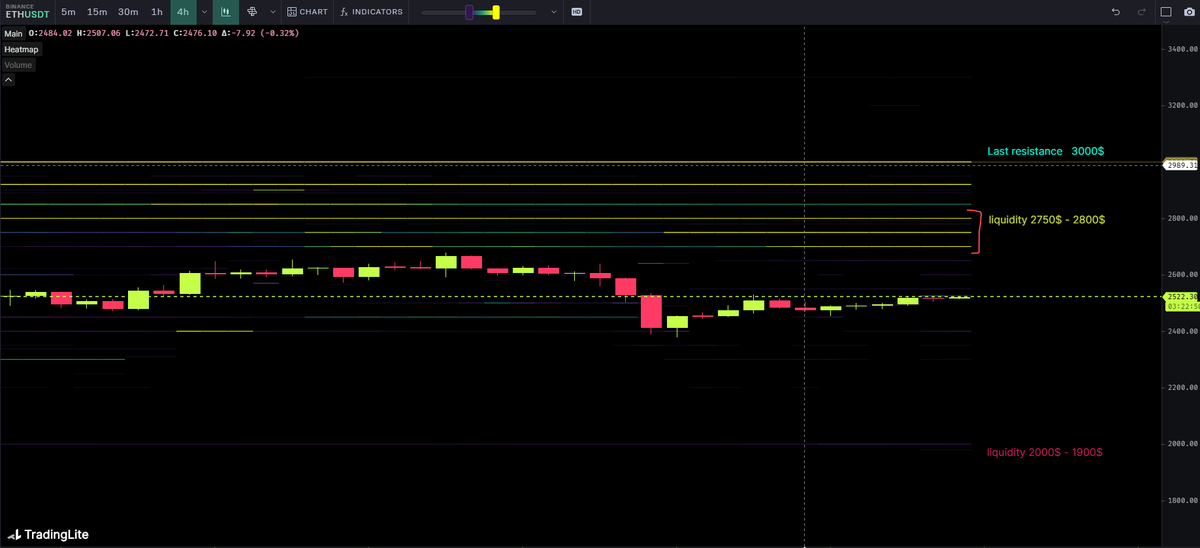Expand the drawing tools dropdown arrow
The width and height of the screenshot is (1200, 548).
pos(272,12)
